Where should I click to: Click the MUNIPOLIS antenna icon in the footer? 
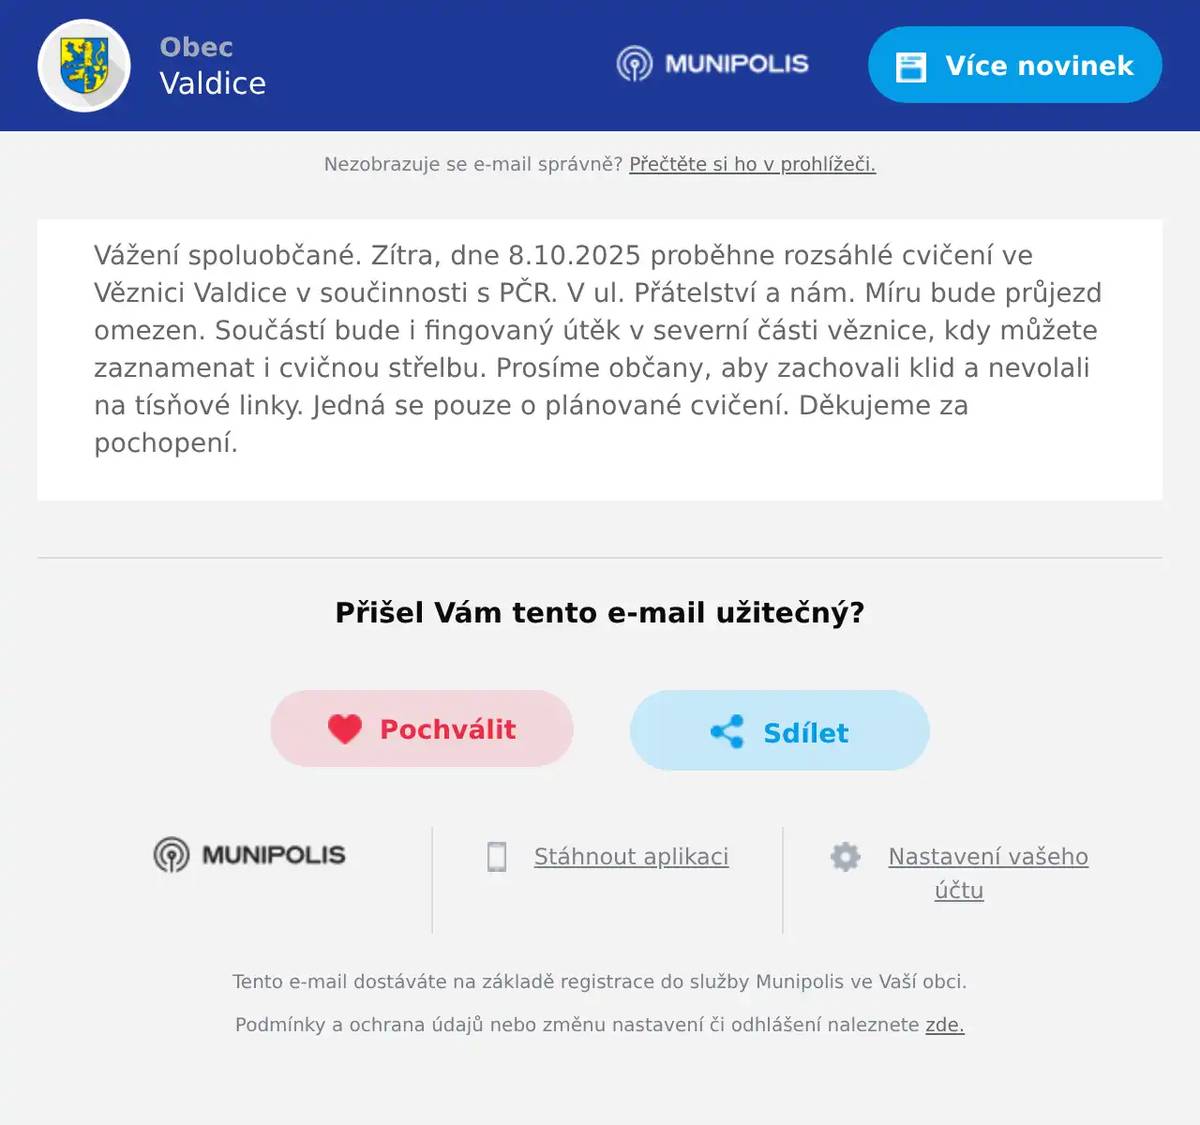pyautogui.click(x=171, y=855)
